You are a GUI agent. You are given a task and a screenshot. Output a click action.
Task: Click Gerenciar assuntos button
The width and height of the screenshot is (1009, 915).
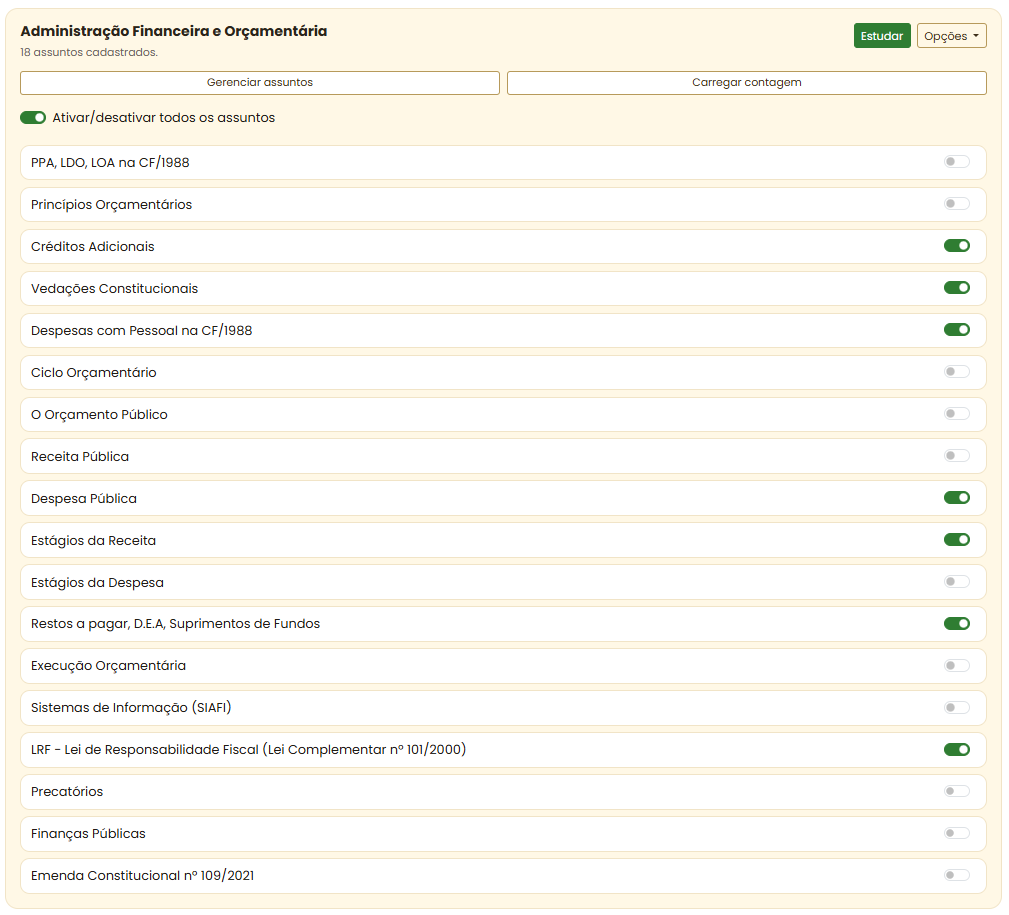260,83
